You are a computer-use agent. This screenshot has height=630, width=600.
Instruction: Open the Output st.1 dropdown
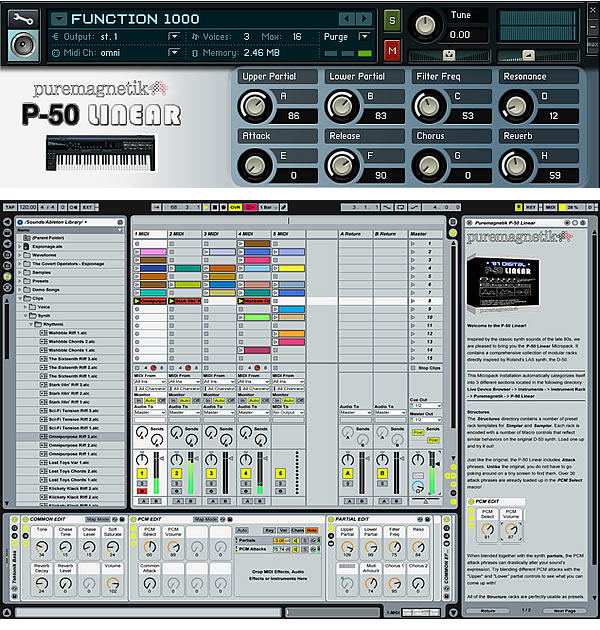174,37
